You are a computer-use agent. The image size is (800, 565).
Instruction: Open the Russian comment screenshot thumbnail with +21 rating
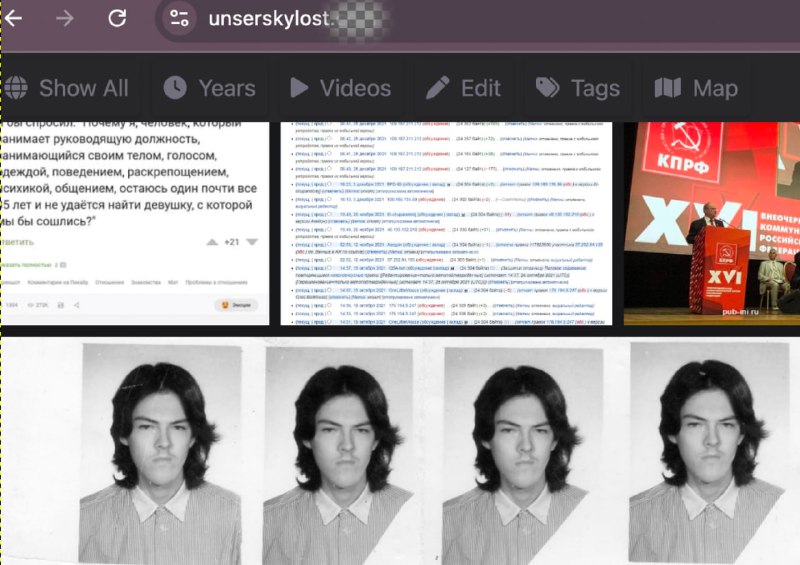coord(135,224)
